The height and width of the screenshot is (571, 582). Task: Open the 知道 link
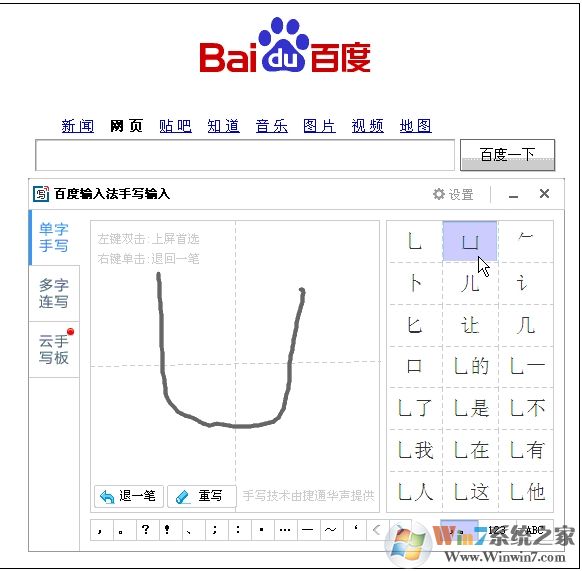click(223, 126)
